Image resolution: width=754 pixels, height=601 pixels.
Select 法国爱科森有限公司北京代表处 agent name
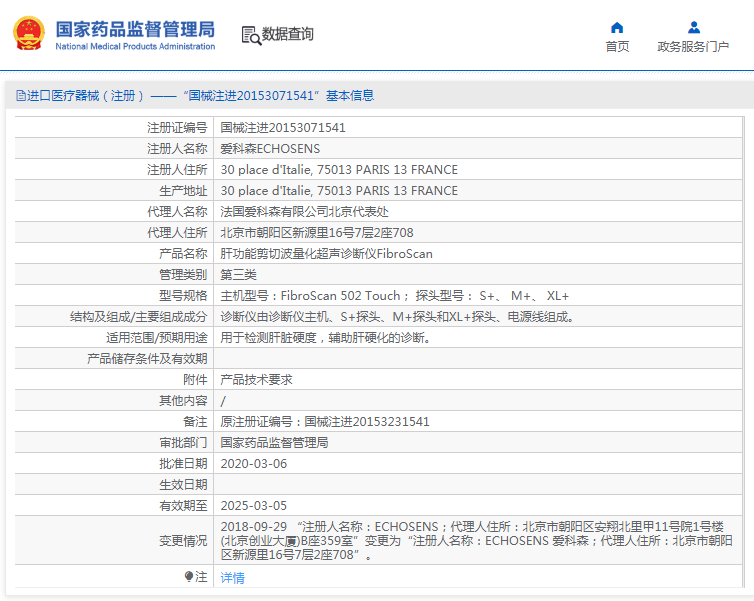click(304, 212)
